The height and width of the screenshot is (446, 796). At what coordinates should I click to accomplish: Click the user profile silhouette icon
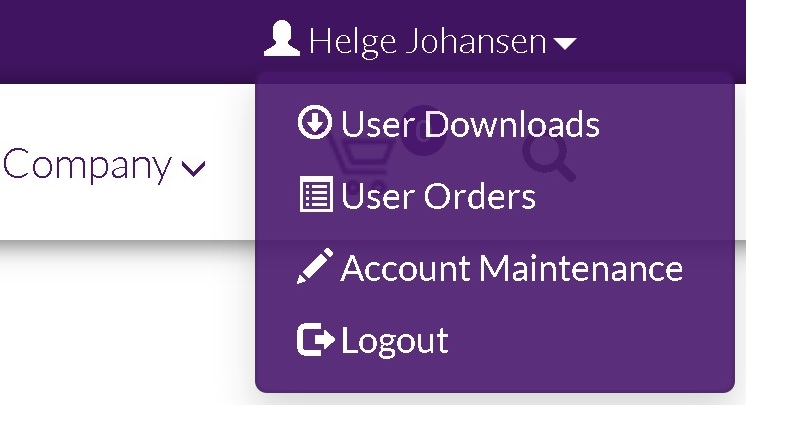pos(282,39)
